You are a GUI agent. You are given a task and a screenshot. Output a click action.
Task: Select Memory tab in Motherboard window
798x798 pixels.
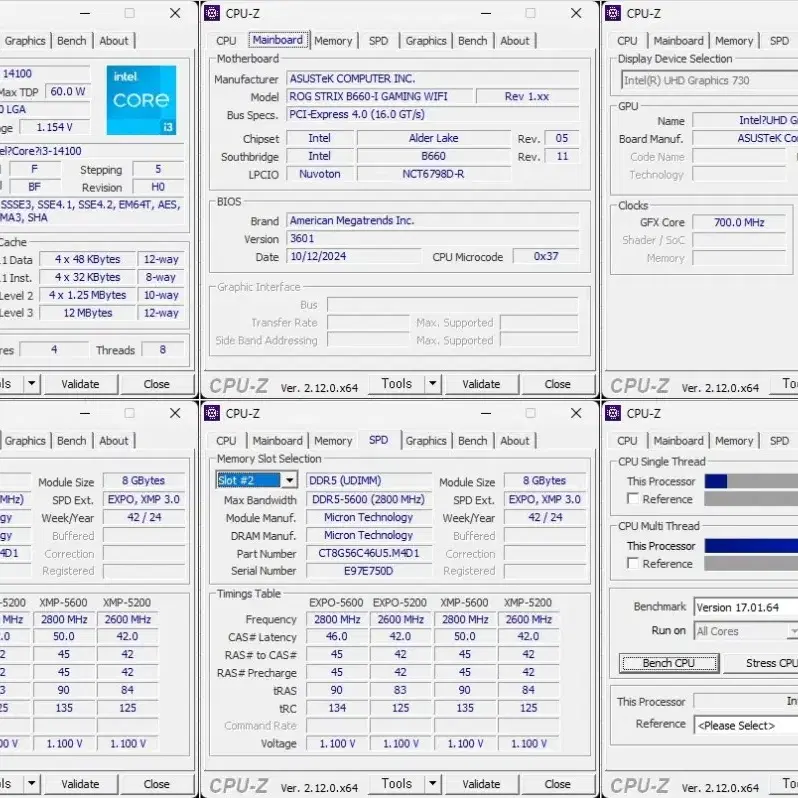tap(333, 41)
